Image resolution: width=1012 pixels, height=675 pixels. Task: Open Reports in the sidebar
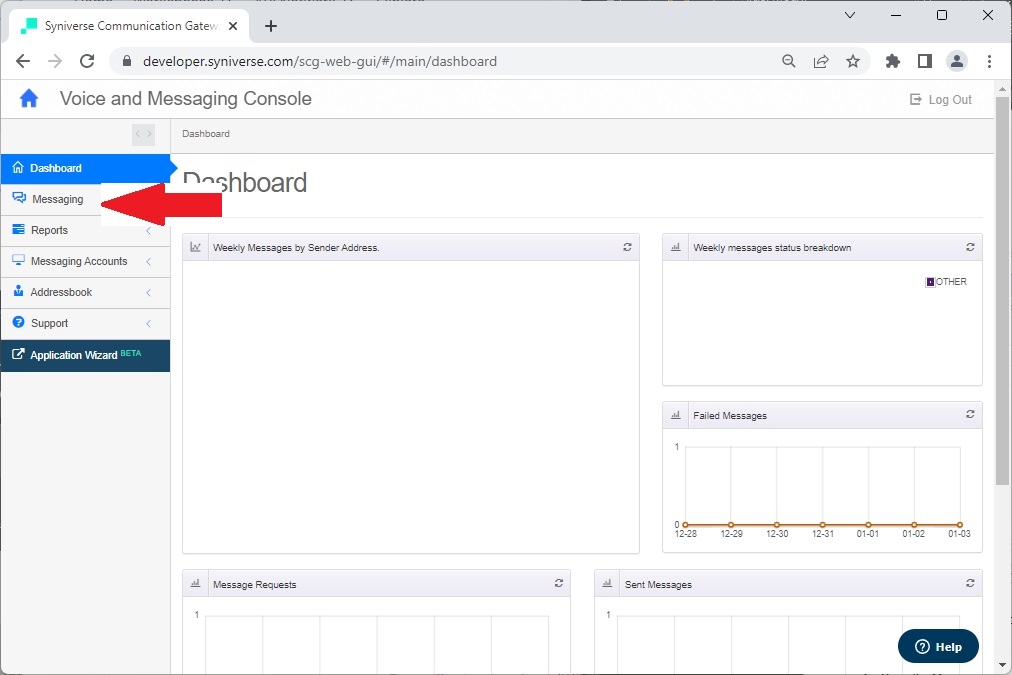85,230
